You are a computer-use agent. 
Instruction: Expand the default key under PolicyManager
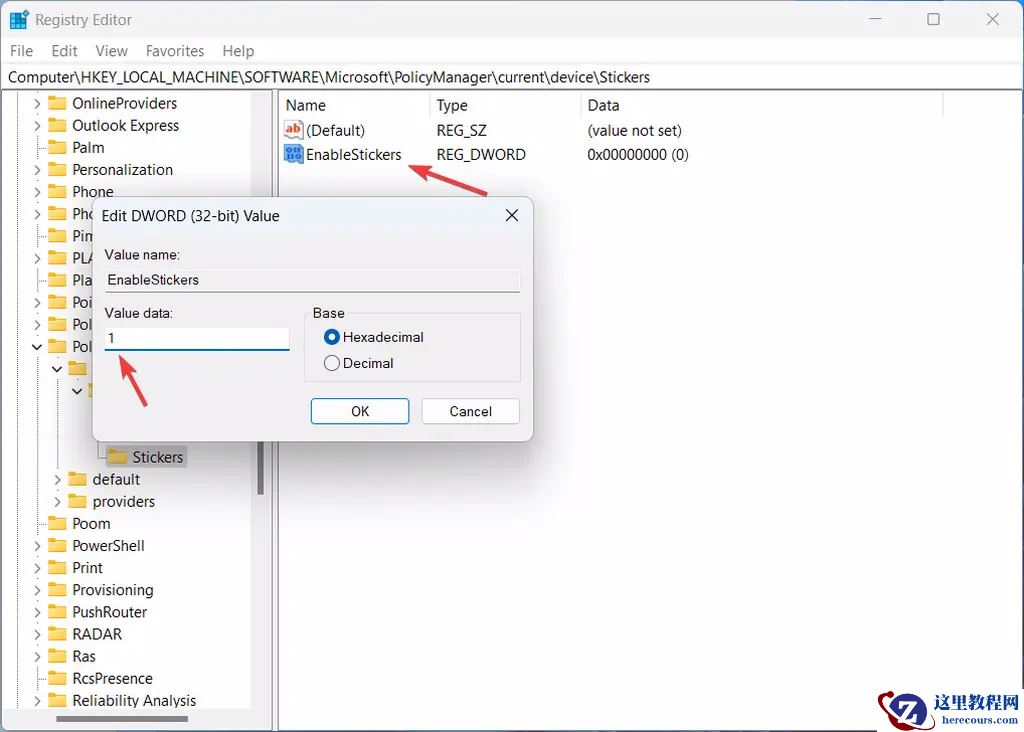click(x=57, y=480)
